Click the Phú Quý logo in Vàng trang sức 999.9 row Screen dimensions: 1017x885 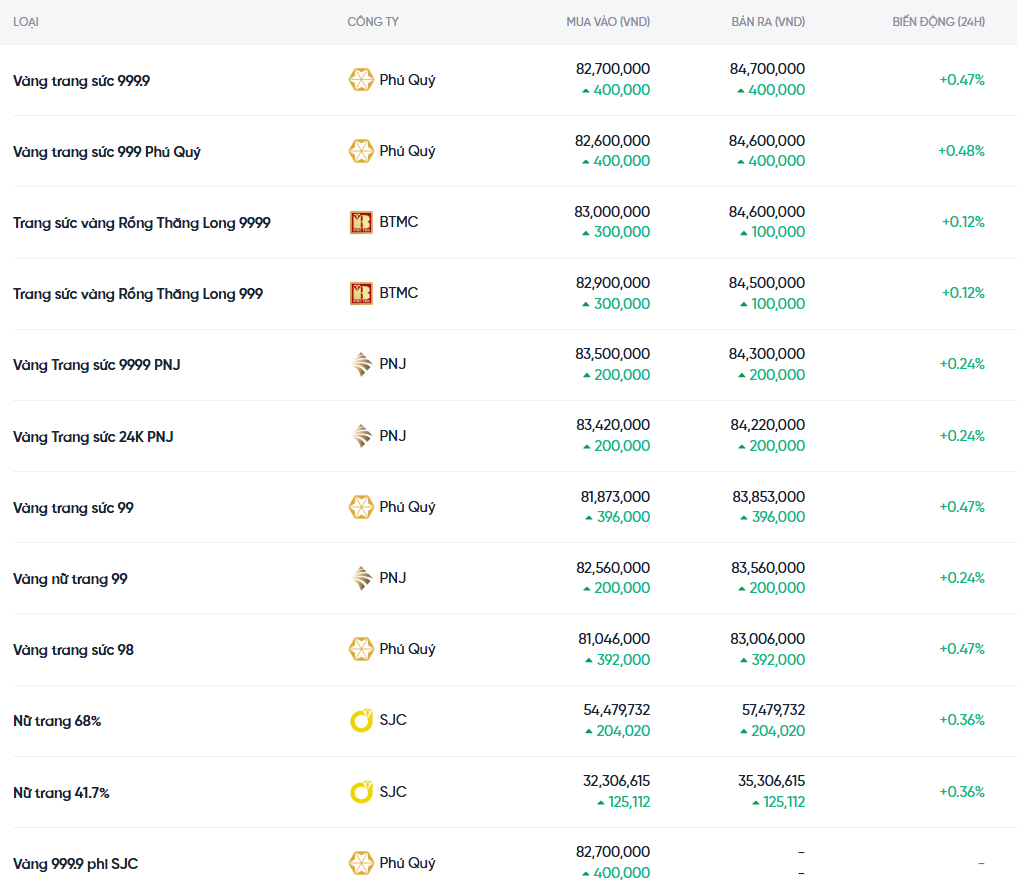pos(361,80)
